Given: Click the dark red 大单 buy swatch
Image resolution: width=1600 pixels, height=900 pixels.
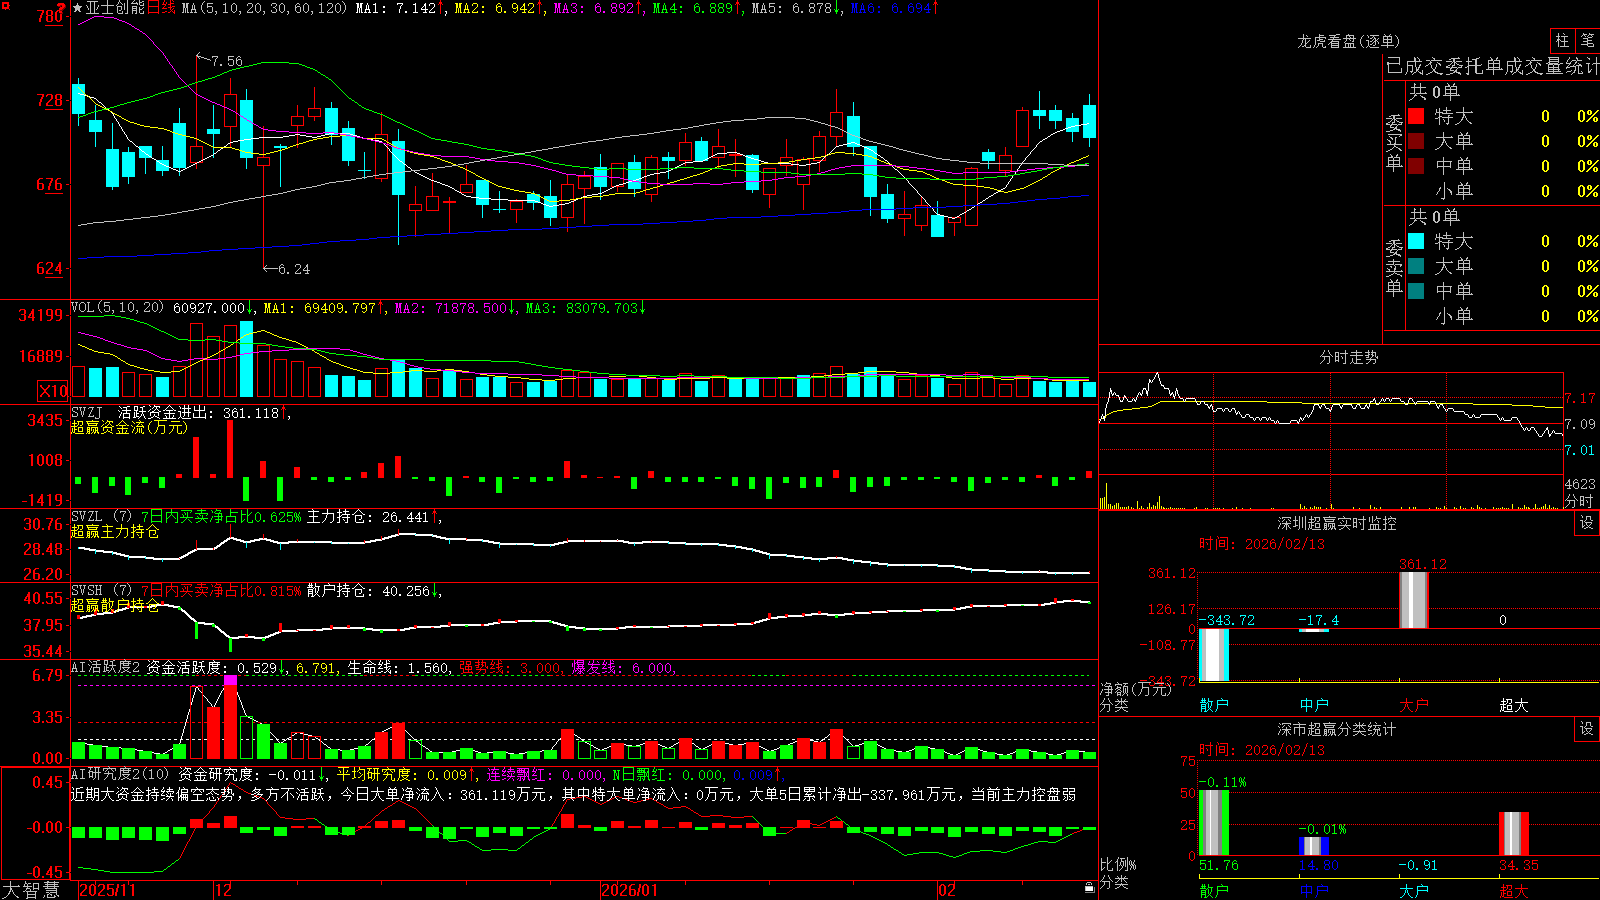Looking at the screenshot, I should click(1416, 141).
